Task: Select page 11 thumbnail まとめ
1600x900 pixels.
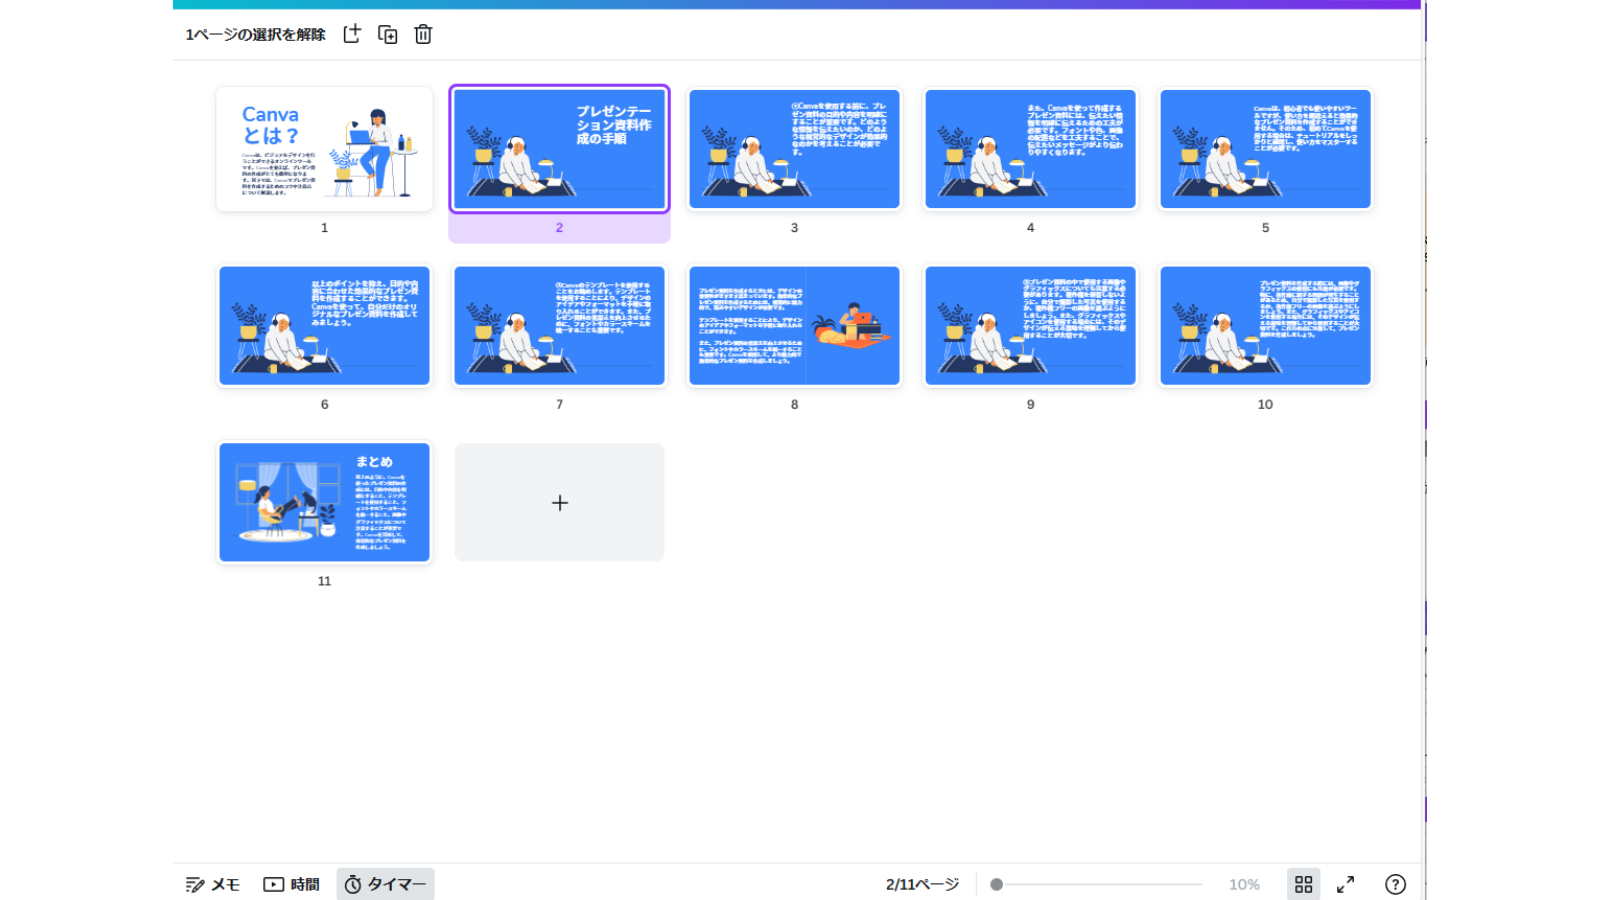Action: tap(324, 502)
